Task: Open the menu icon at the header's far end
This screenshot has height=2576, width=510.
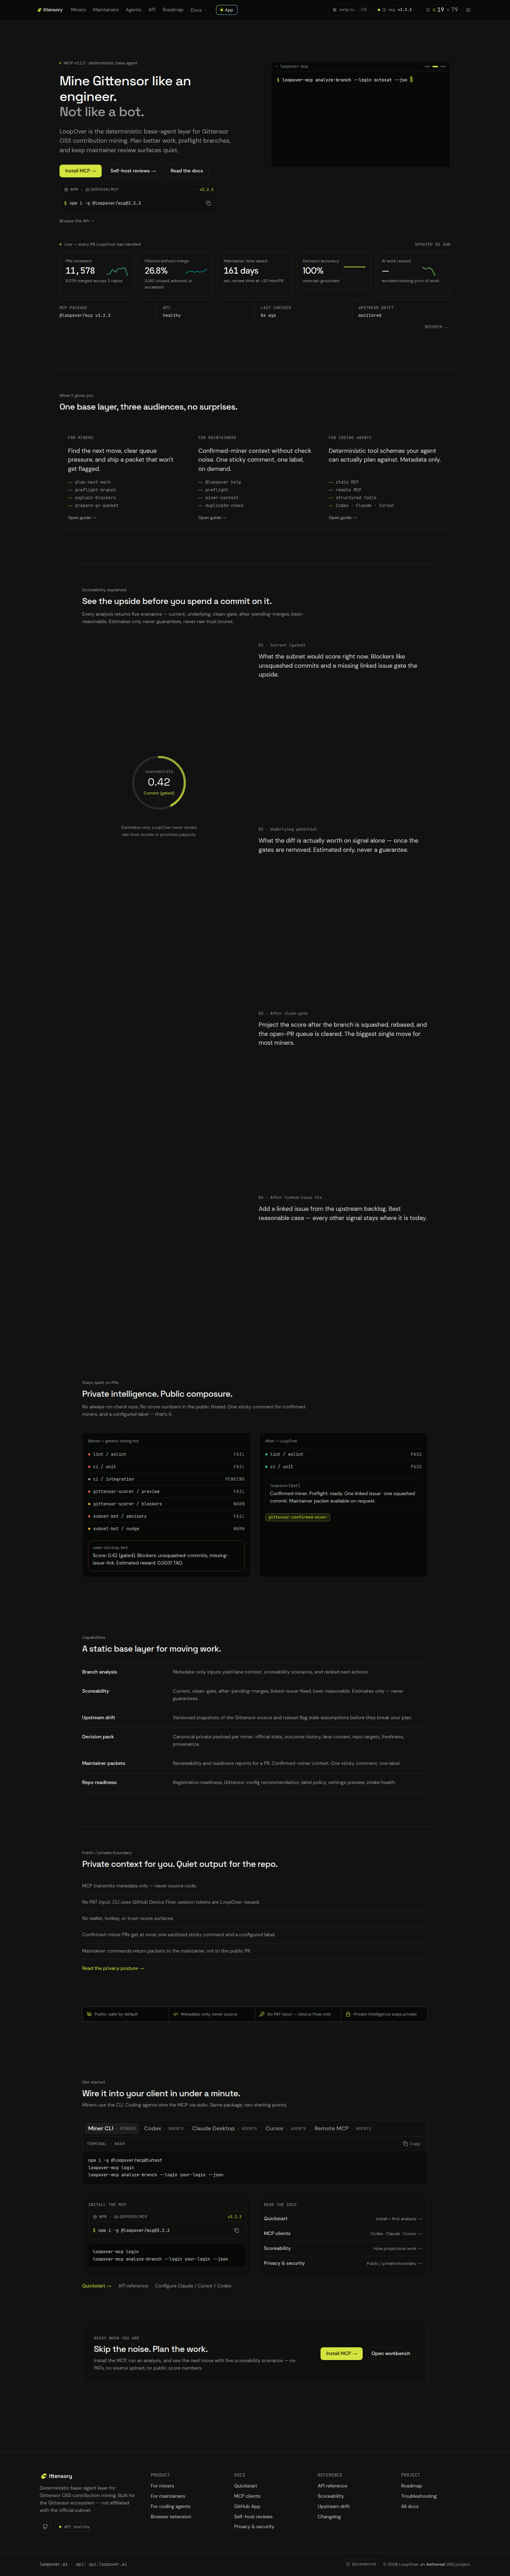Action: pos(468,10)
